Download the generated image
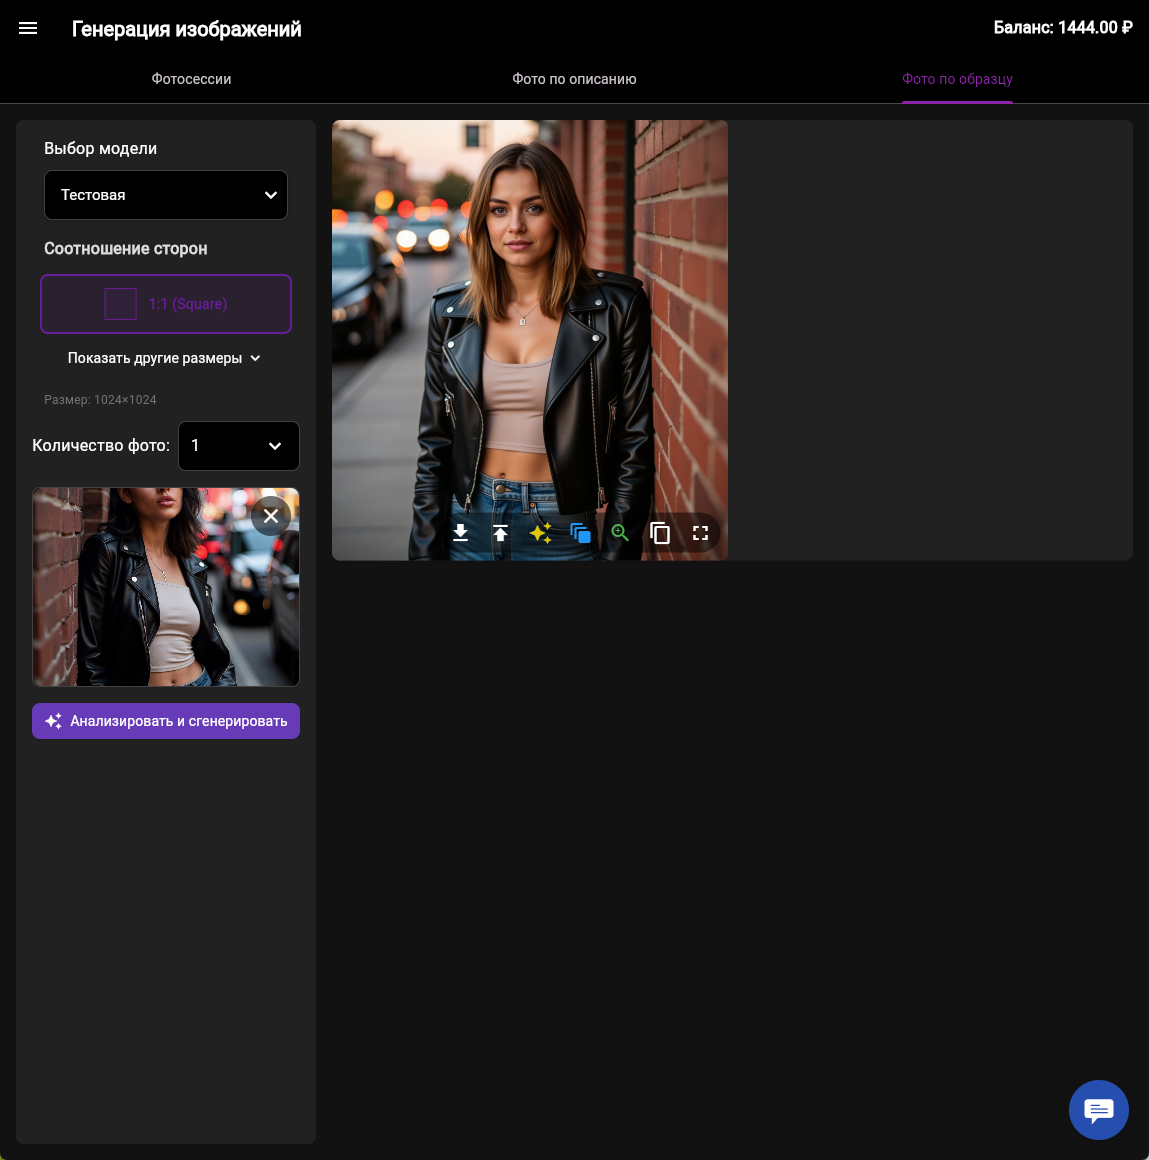1149x1160 pixels. [x=460, y=533]
